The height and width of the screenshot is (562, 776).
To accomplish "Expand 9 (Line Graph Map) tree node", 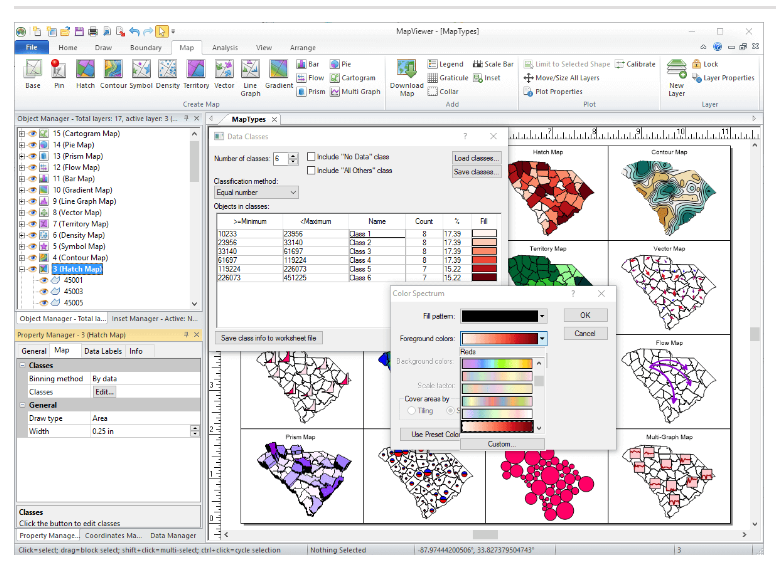I will coord(22,201).
